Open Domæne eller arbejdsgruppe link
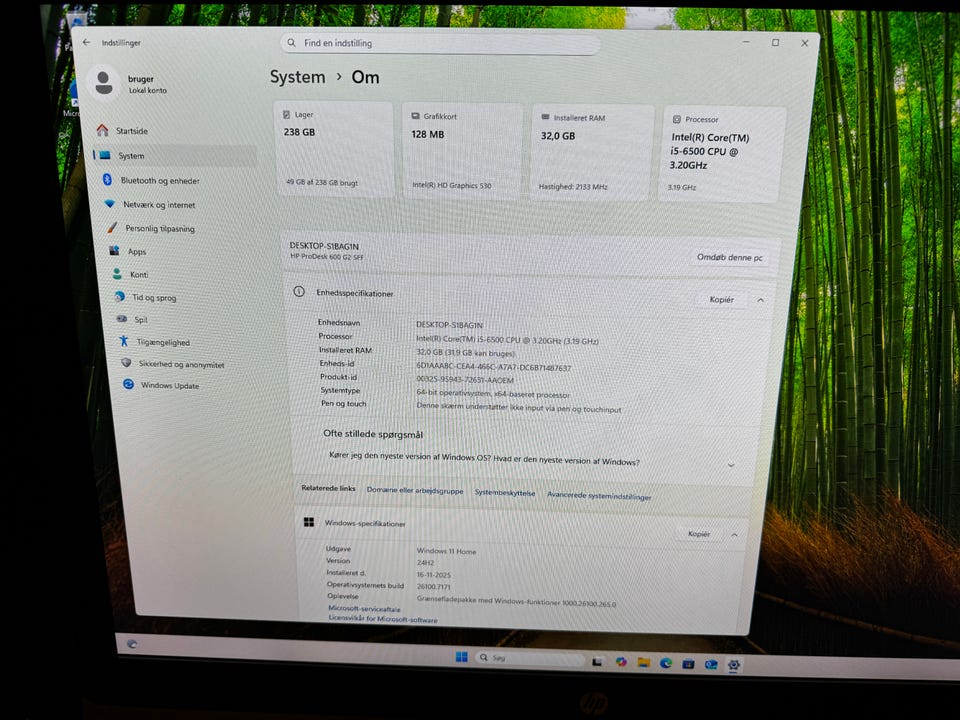The height and width of the screenshot is (720, 960). (415, 490)
